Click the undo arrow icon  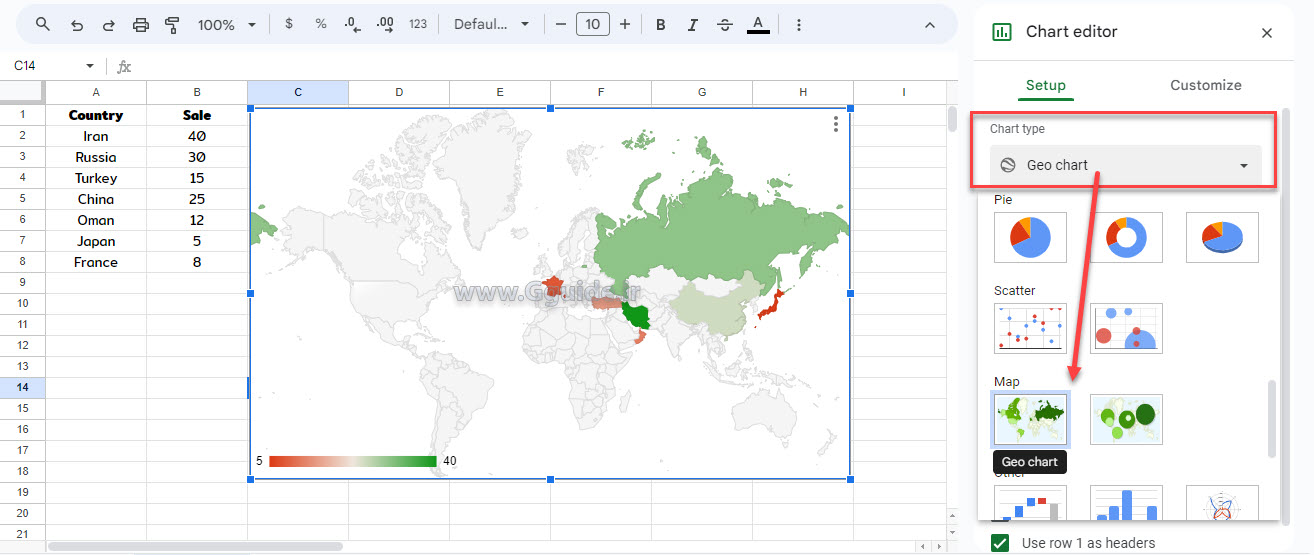[x=77, y=24]
